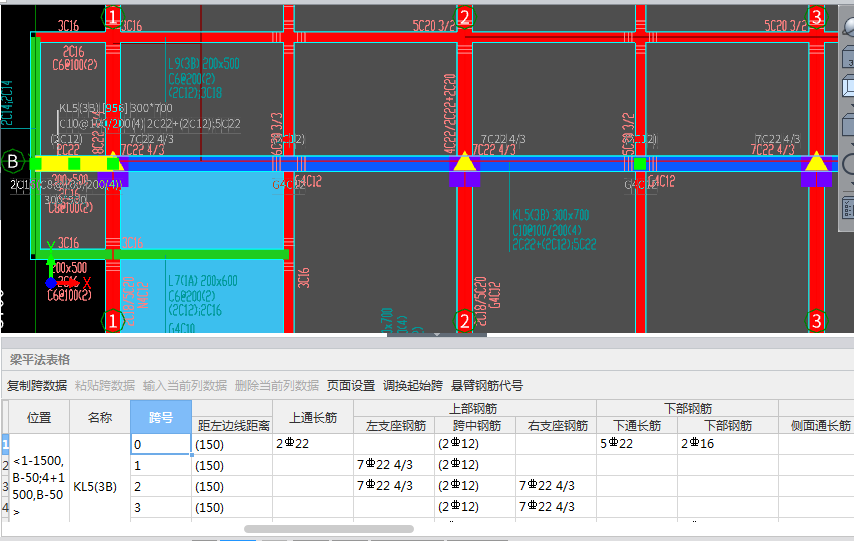This screenshot has width=854, height=541.
Task: Click 7⌀22 4/3 左支座 cell in span 1
Action: point(395,465)
